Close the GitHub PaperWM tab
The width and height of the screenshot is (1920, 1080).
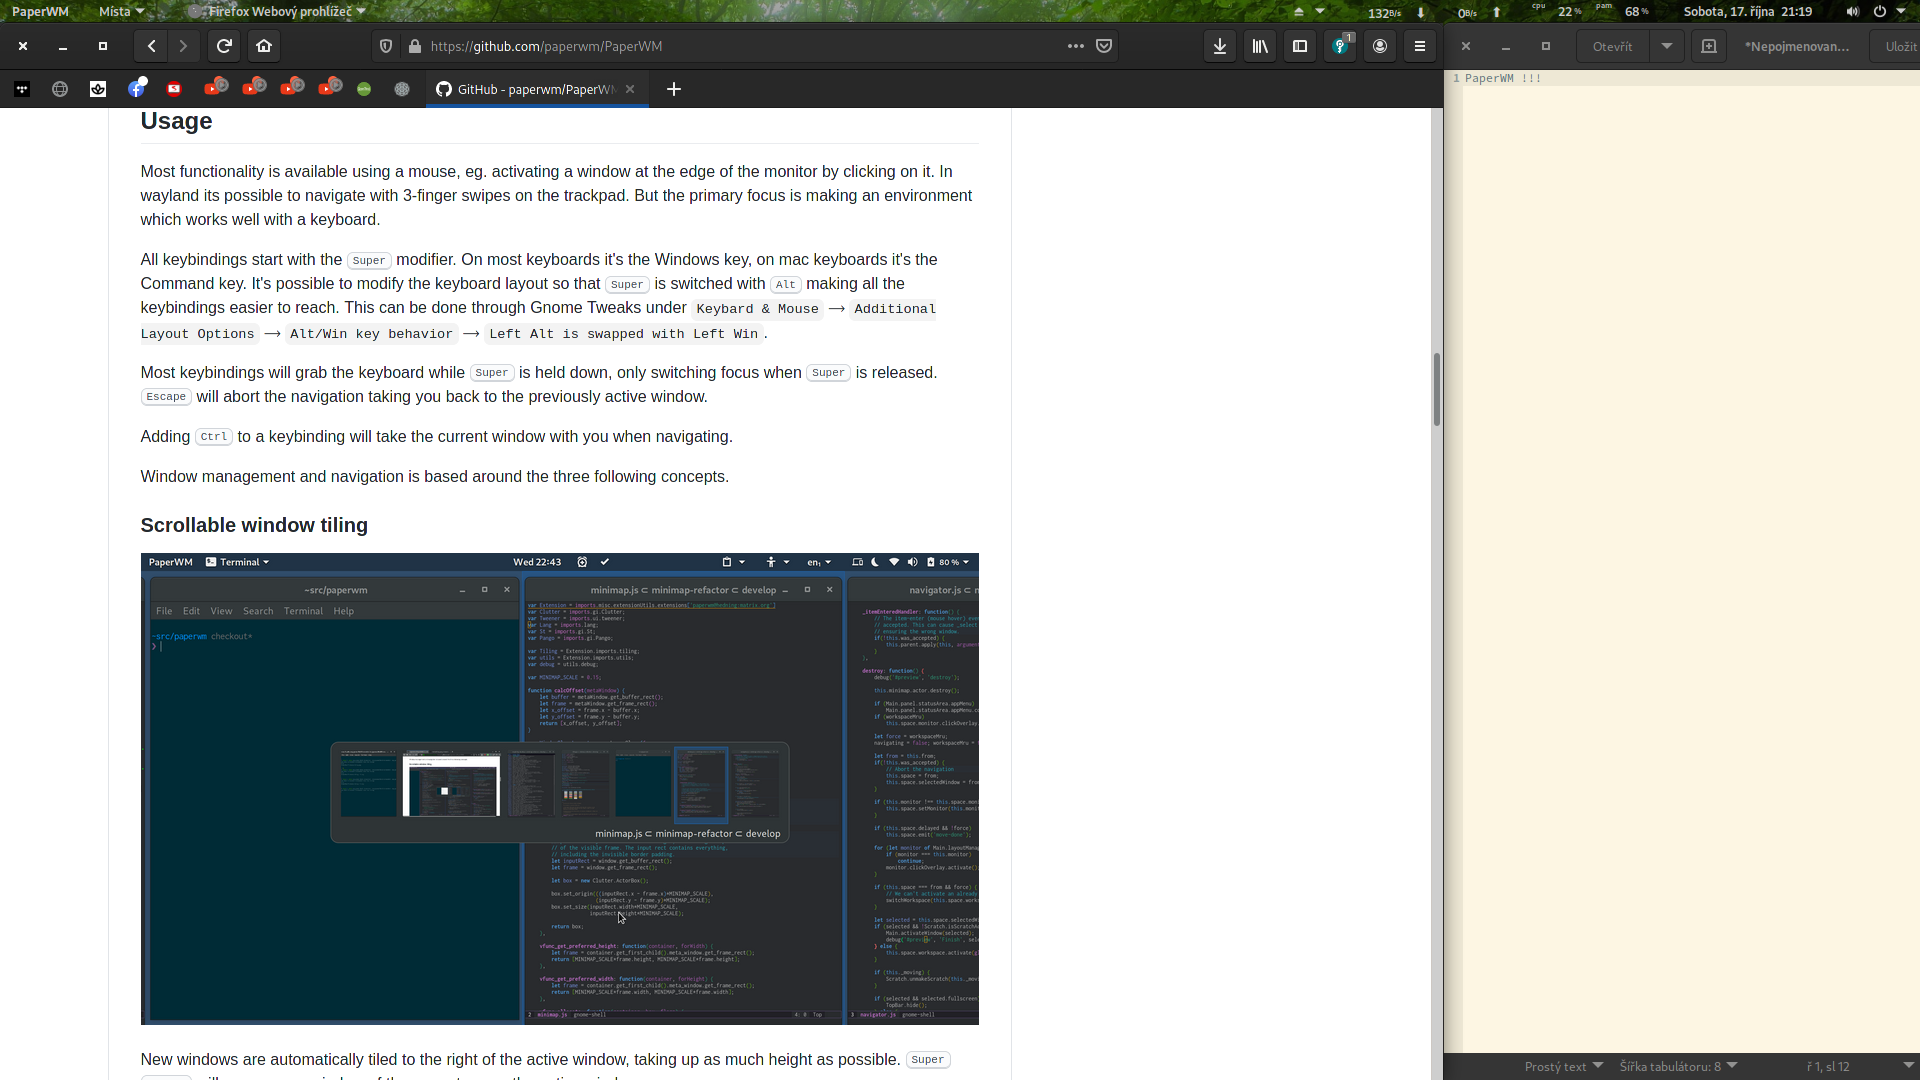630,89
